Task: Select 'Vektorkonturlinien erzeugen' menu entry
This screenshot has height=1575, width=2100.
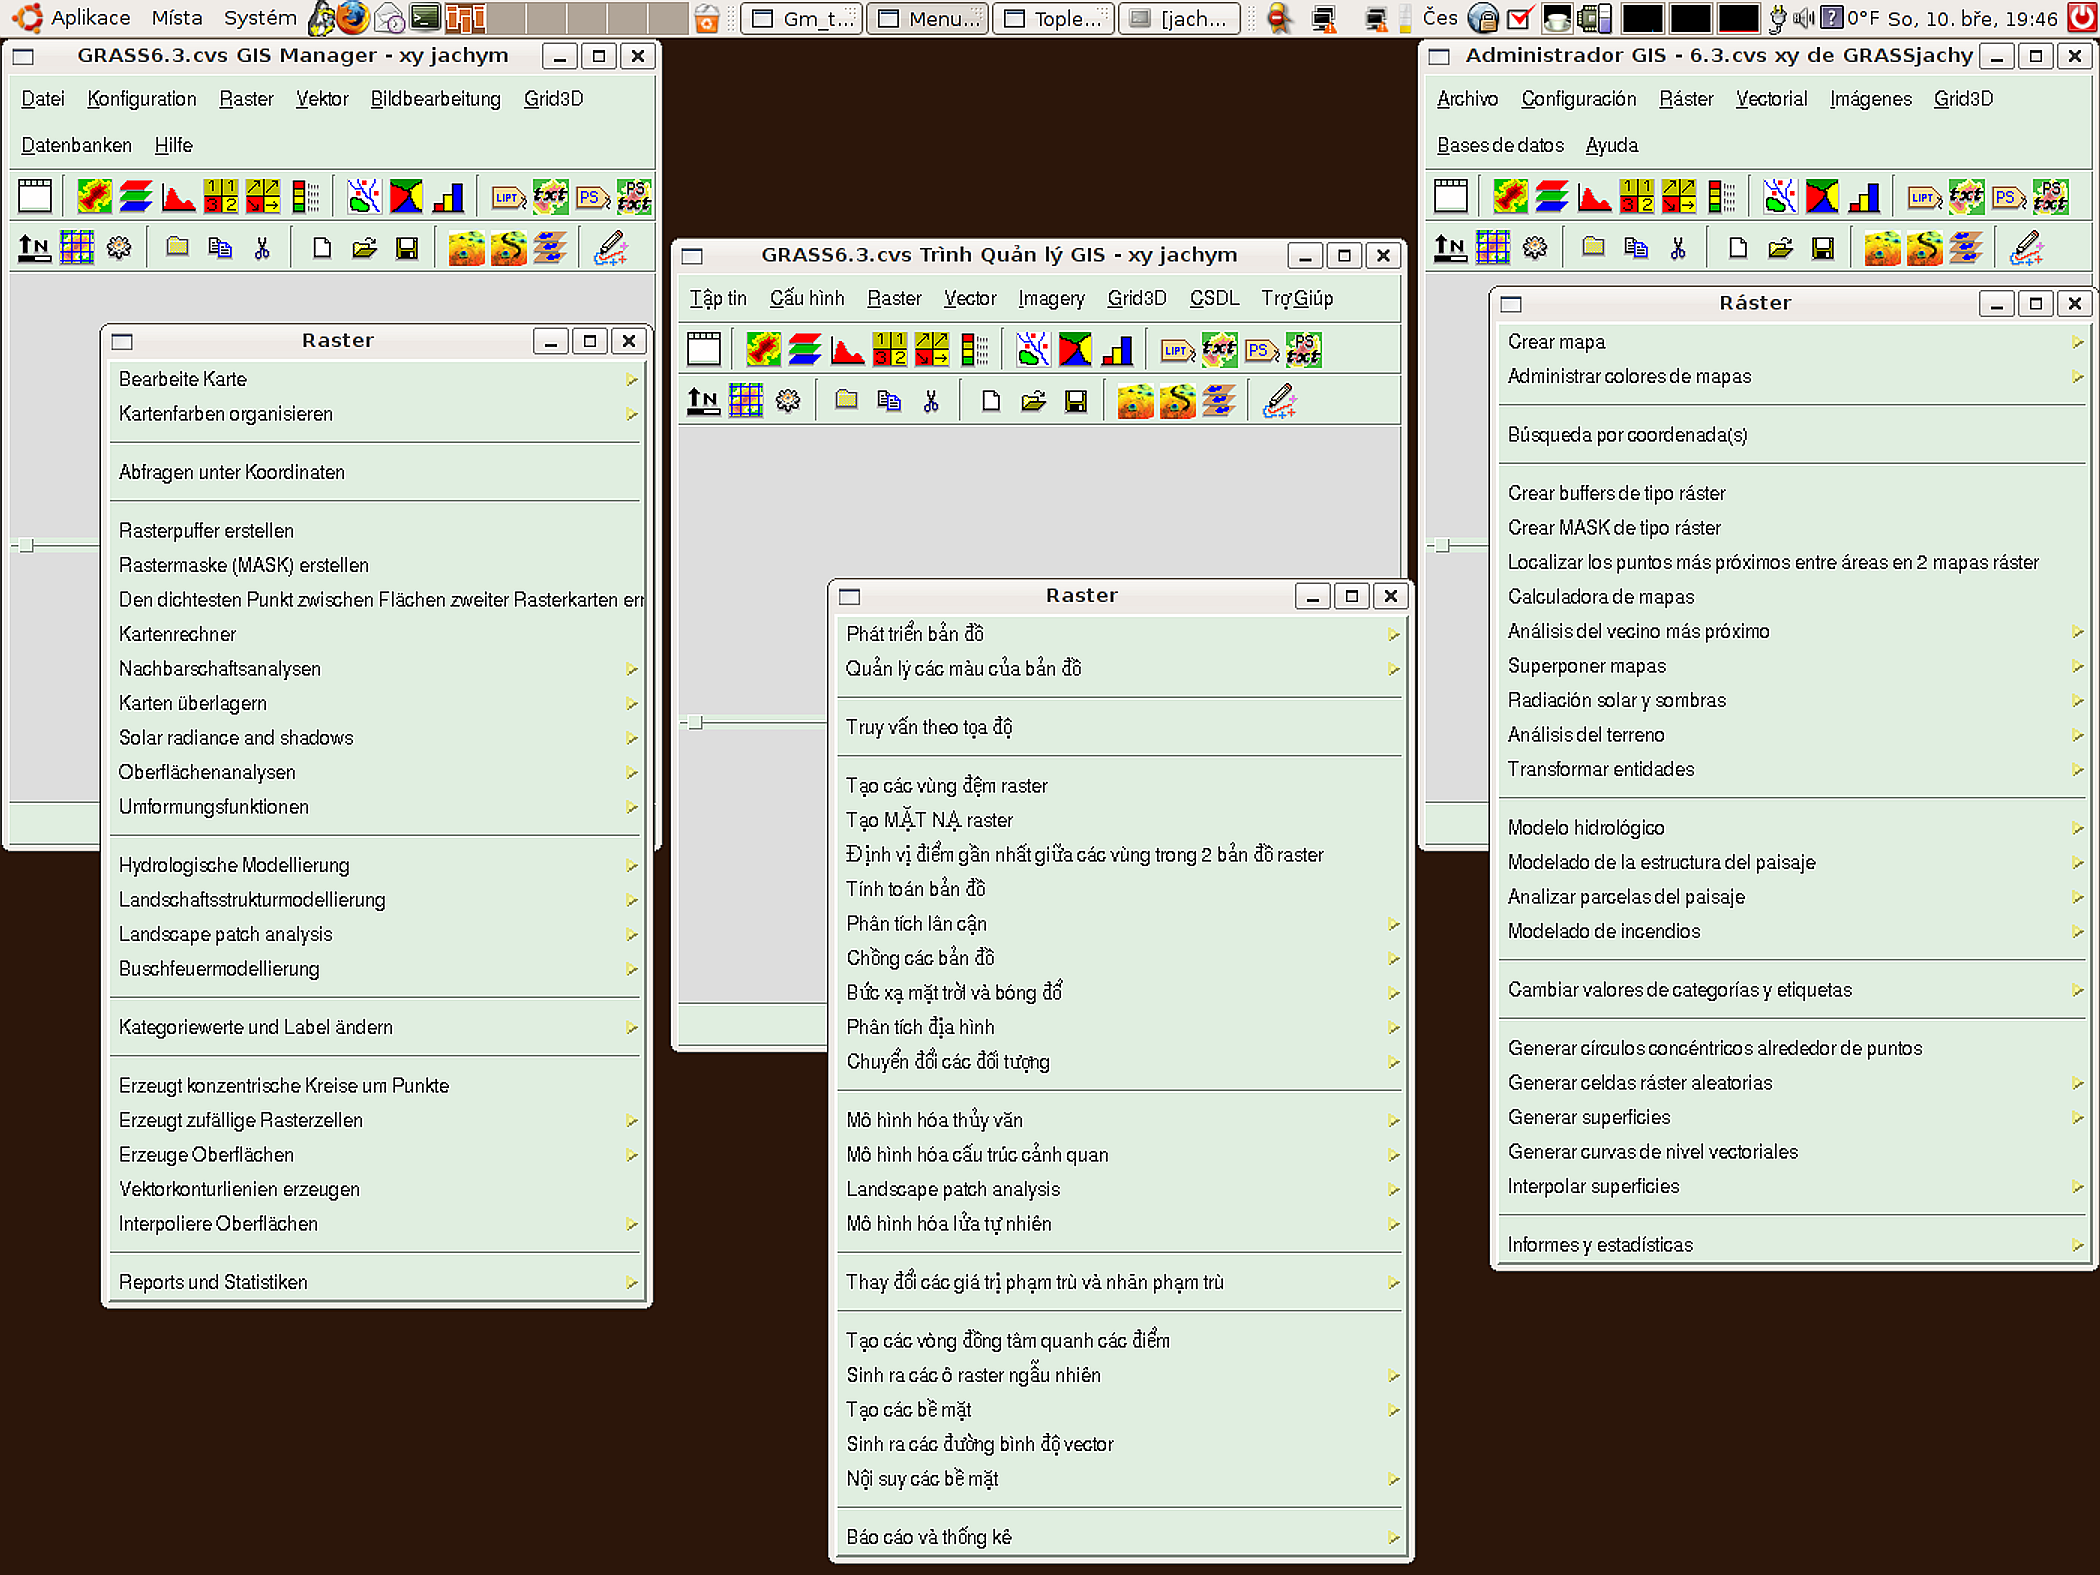Action: click(376, 1189)
